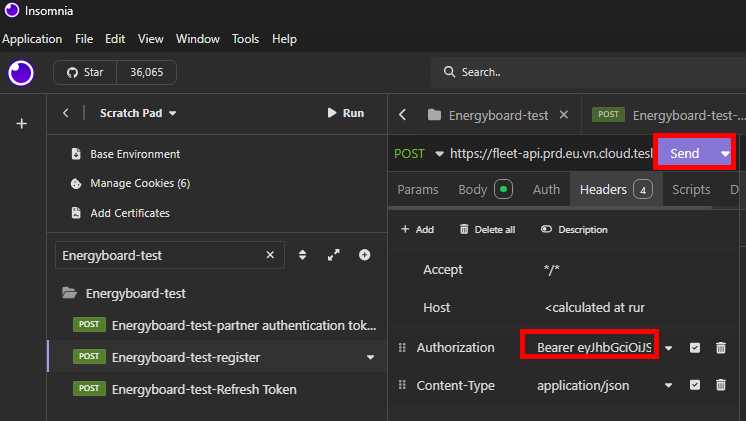
Task: Run the collection with Run button
Action: pyautogui.click(x=346, y=113)
